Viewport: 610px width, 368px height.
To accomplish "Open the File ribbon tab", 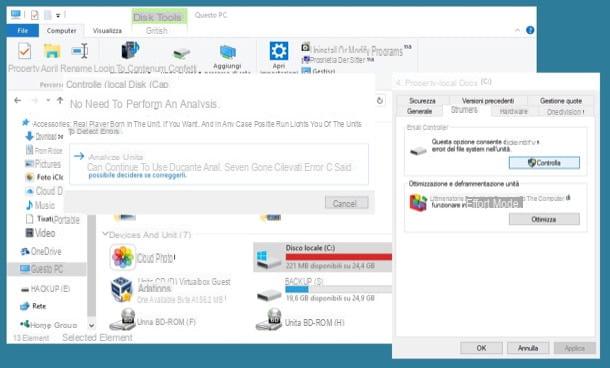I will pyautogui.click(x=23, y=30).
